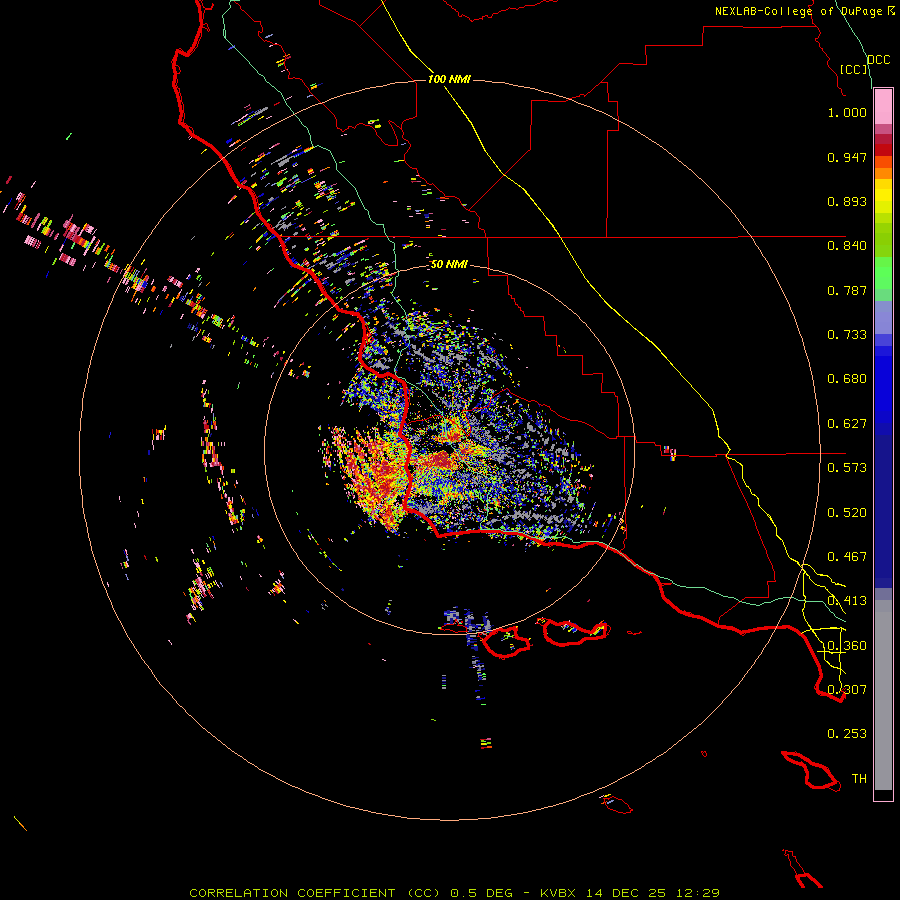Click the 0.893 scale value

847,201
